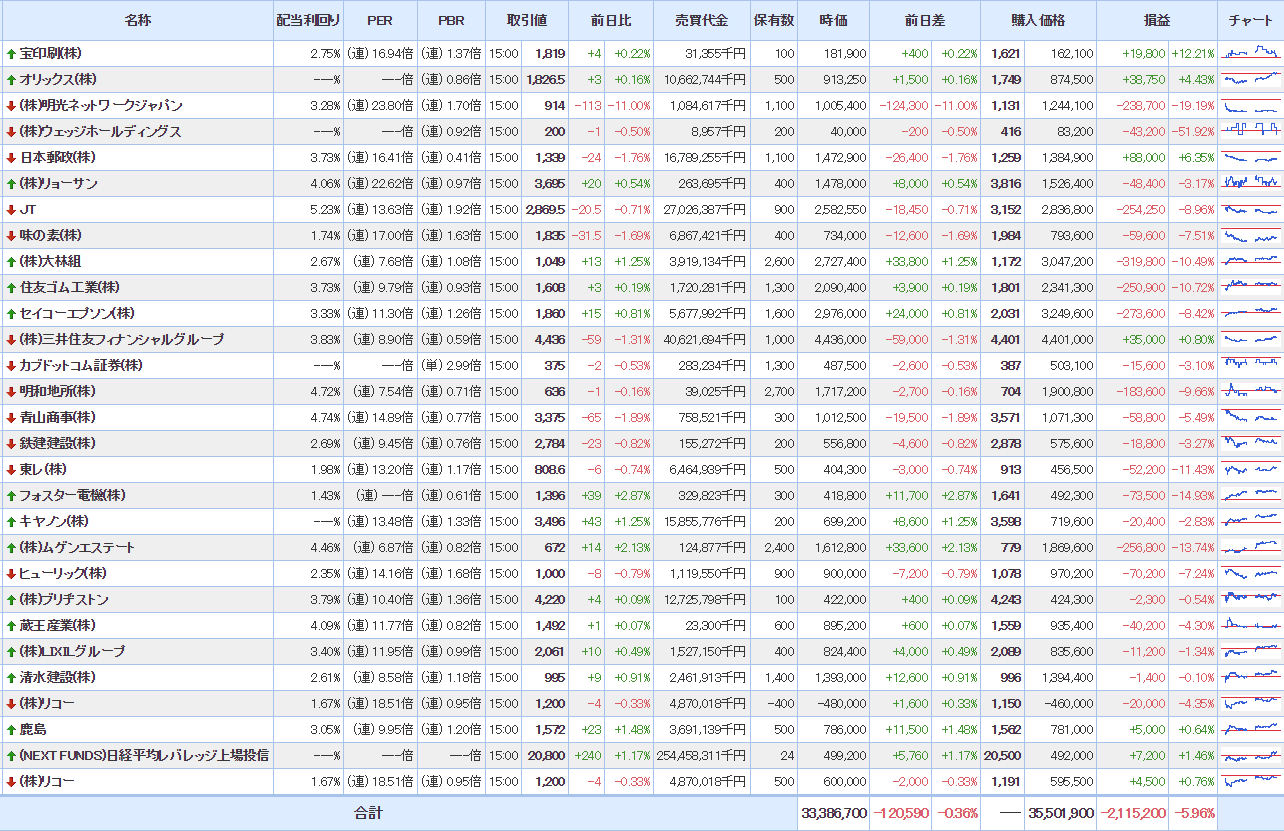Click the red down arrow next to 日本郵政(株)

point(11,158)
